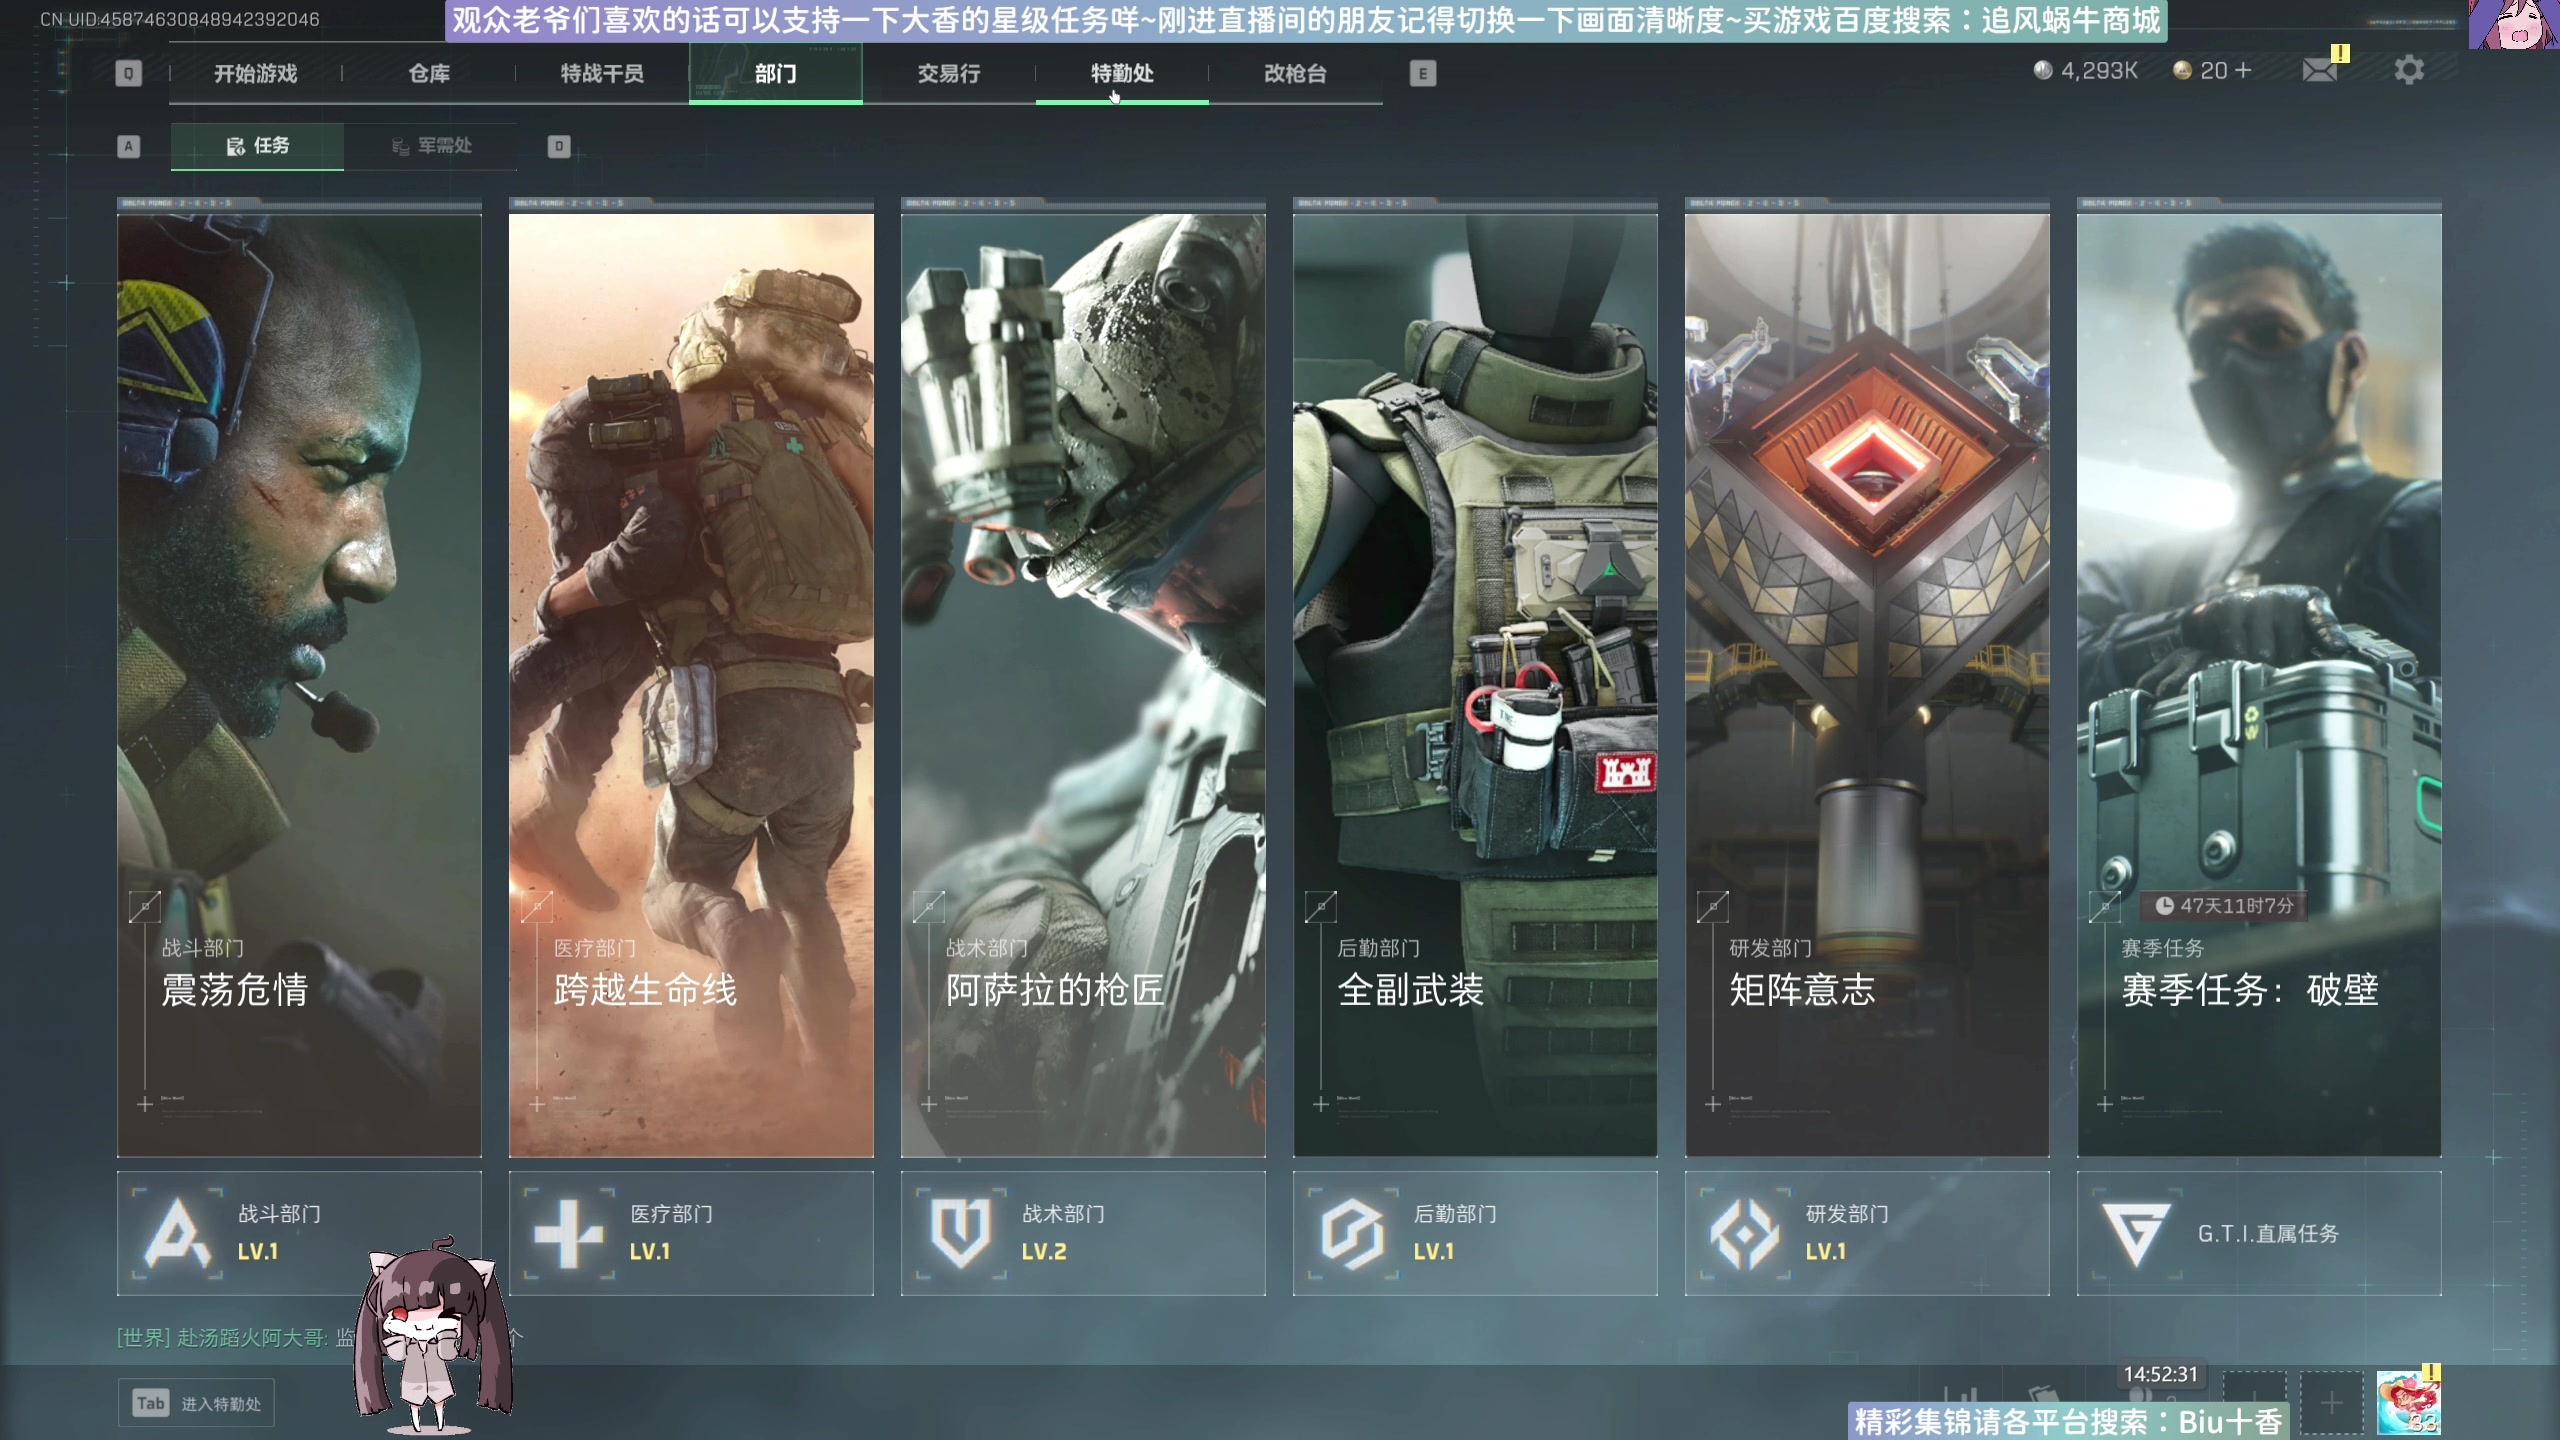Switch to the 仓库 tab
Viewport: 2560px width, 1440px height.
[429, 73]
